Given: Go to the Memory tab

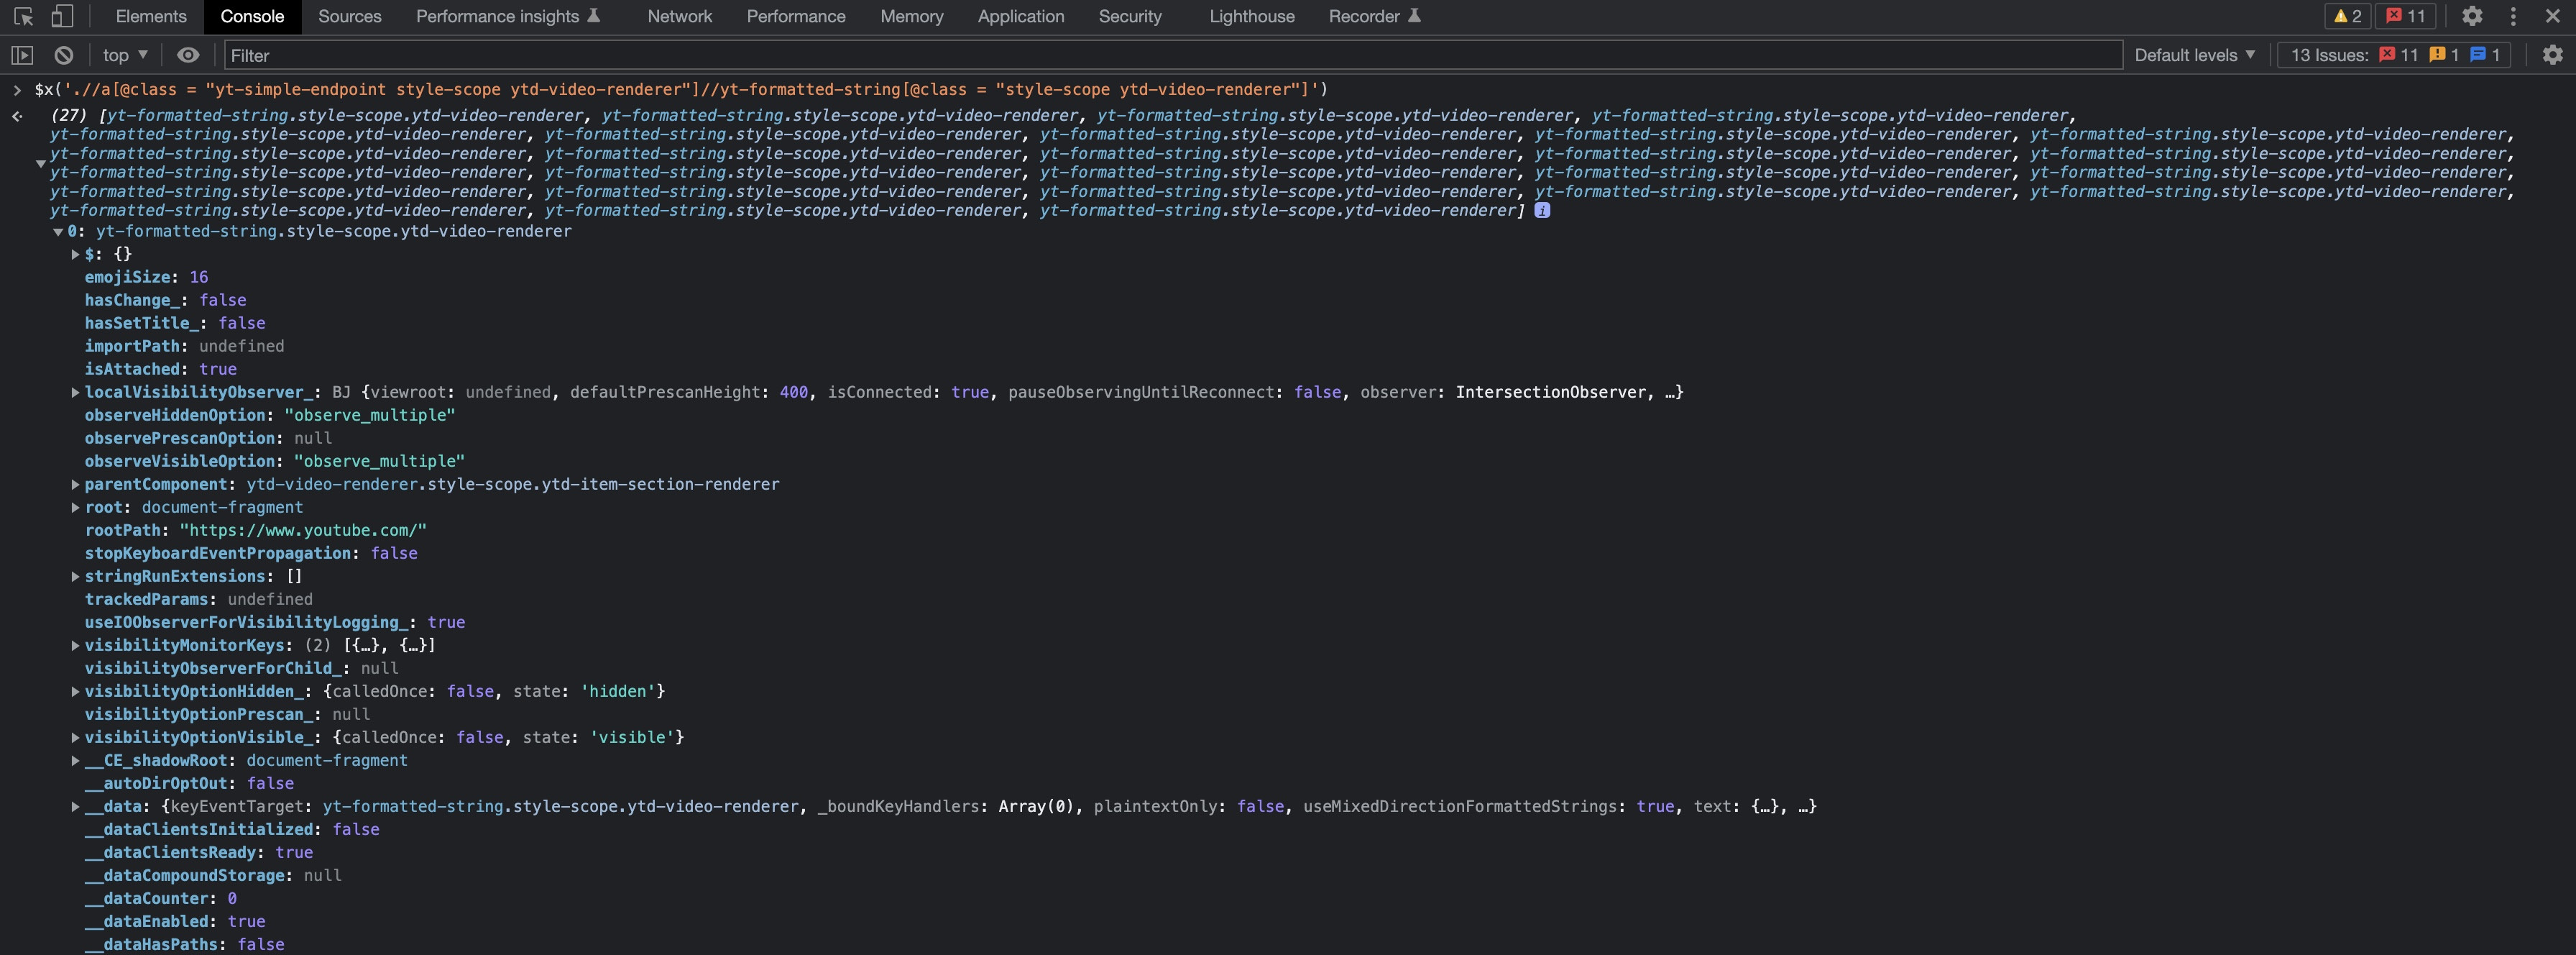Looking at the screenshot, I should click(x=912, y=16).
